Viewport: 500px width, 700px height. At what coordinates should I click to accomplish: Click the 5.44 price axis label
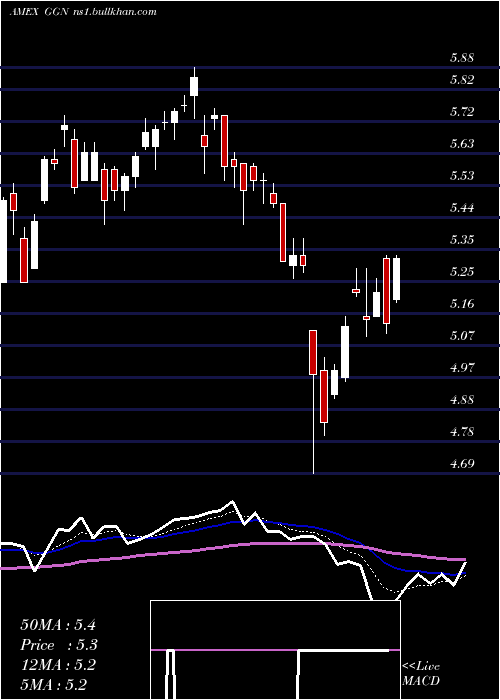pos(461,208)
